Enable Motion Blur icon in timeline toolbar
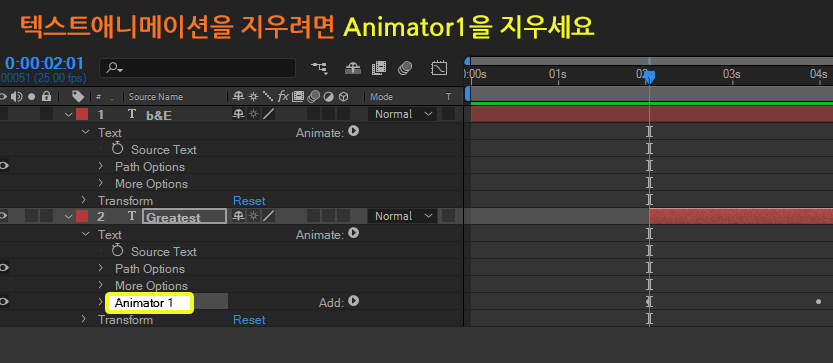Image resolution: width=833 pixels, height=363 pixels. point(405,67)
